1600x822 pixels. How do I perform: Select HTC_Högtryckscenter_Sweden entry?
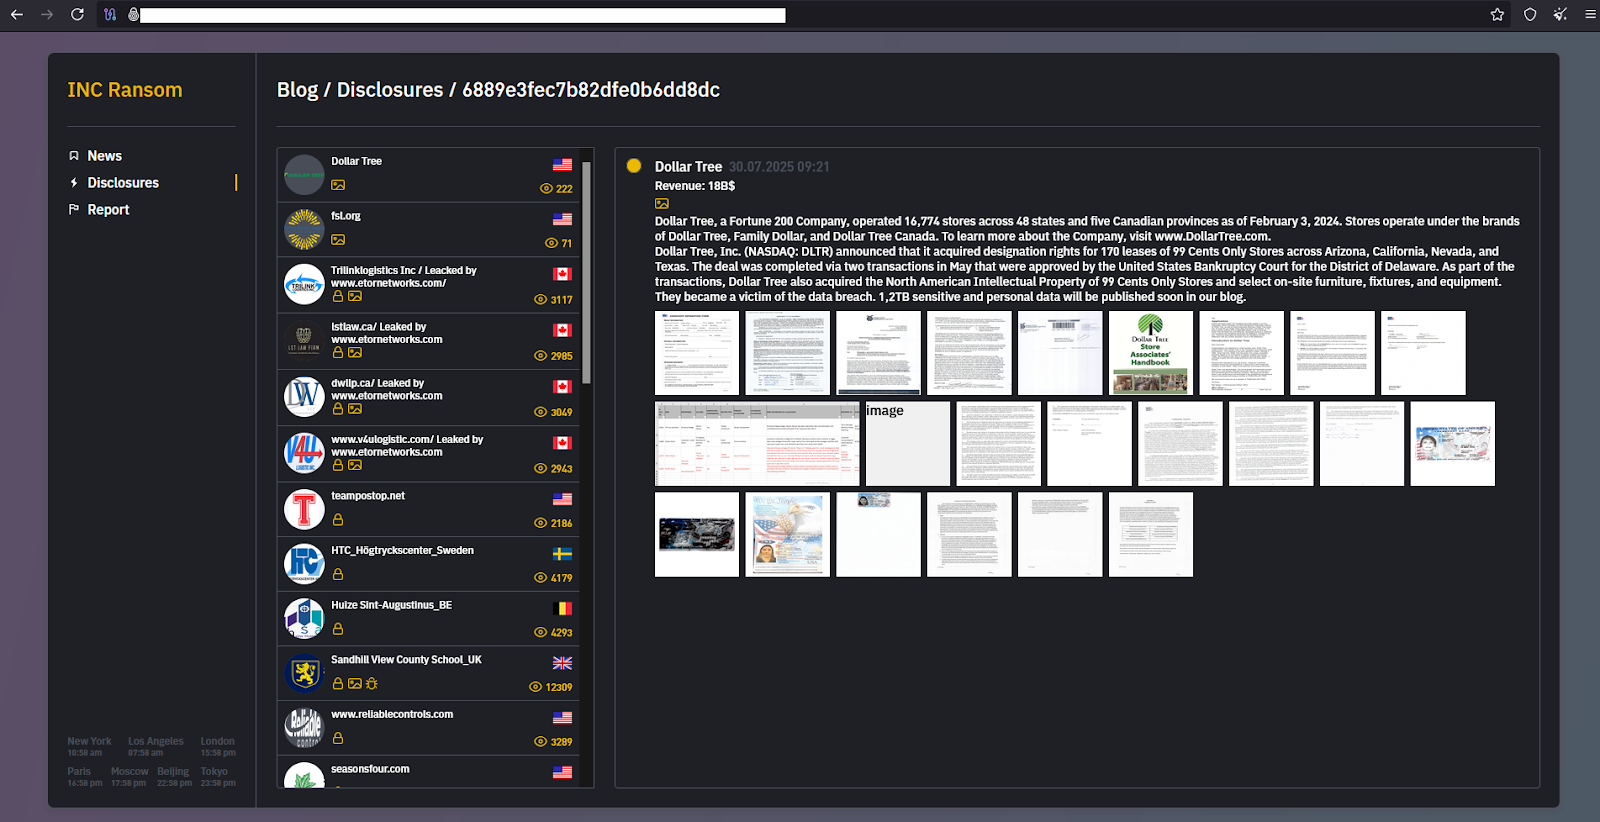[x=428, y=564]
